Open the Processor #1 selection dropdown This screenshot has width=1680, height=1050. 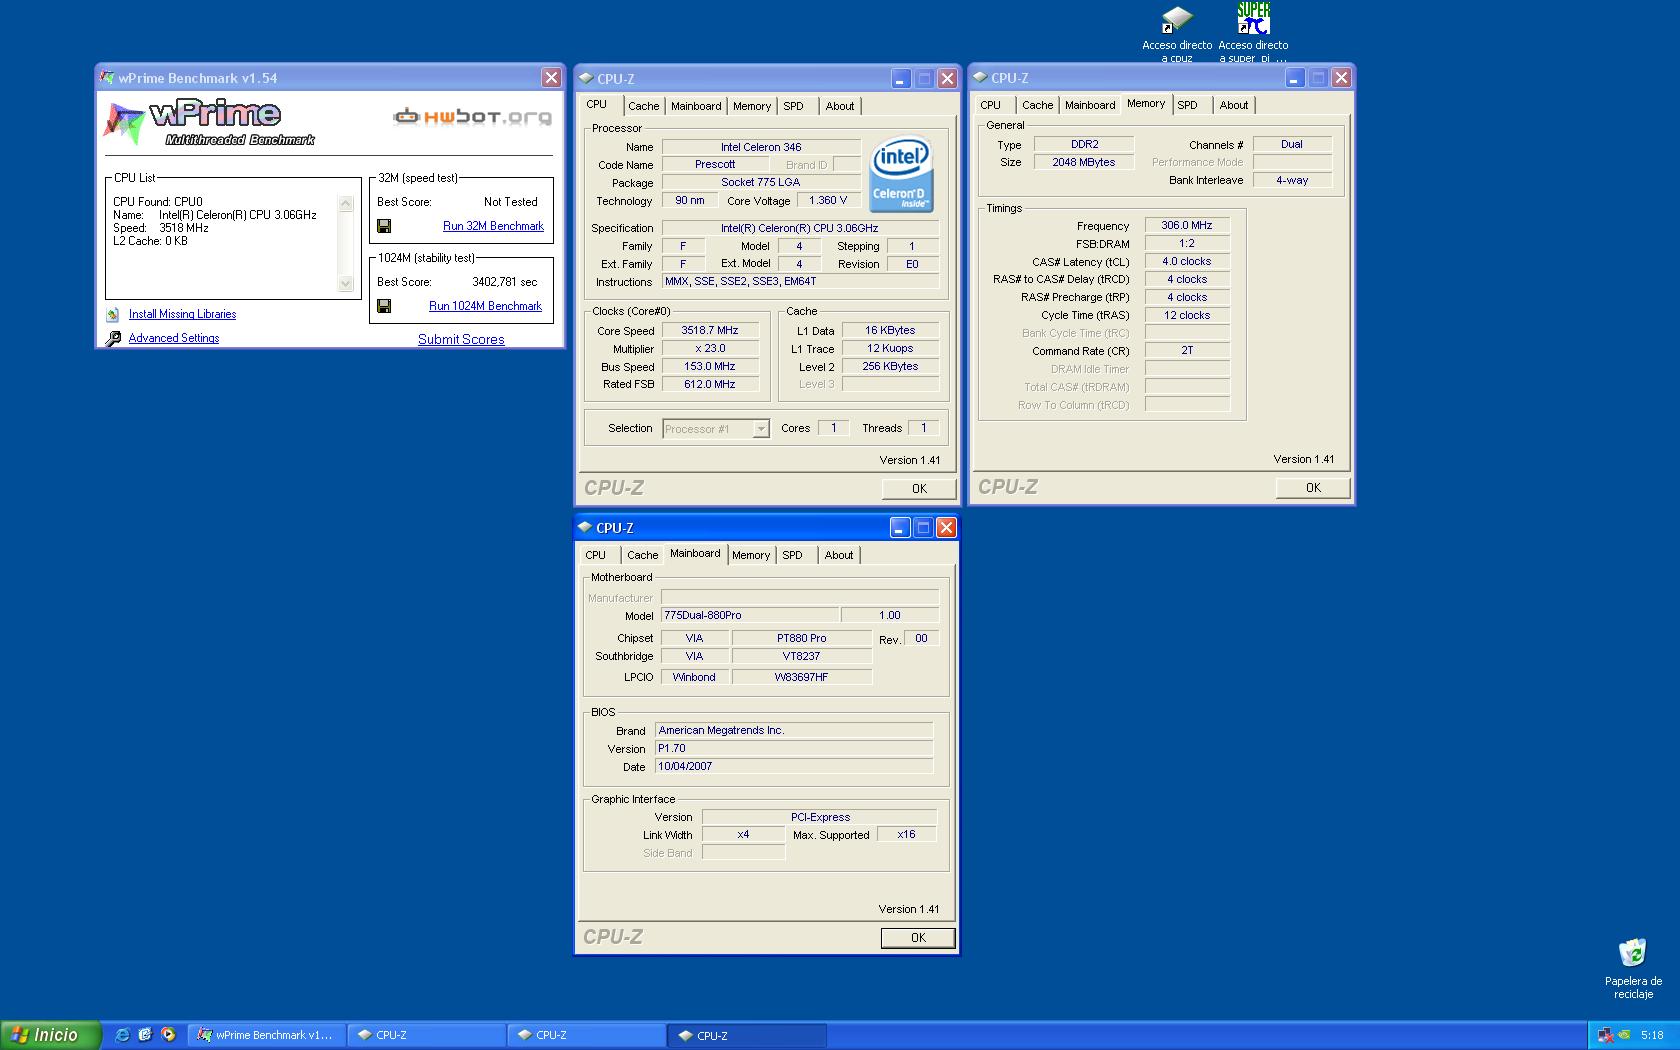coord(760,429)
